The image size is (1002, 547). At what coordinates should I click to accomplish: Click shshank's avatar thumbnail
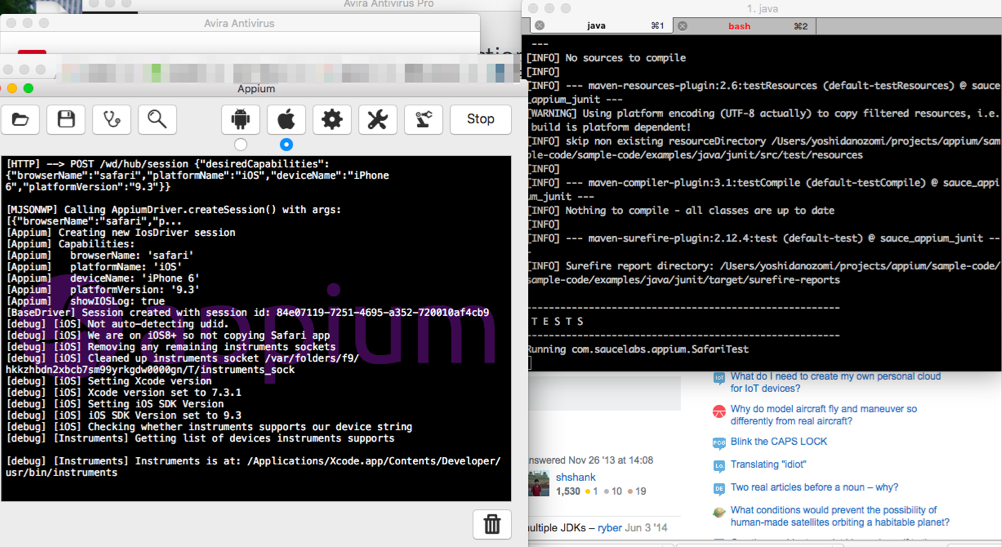pos(539,484)
